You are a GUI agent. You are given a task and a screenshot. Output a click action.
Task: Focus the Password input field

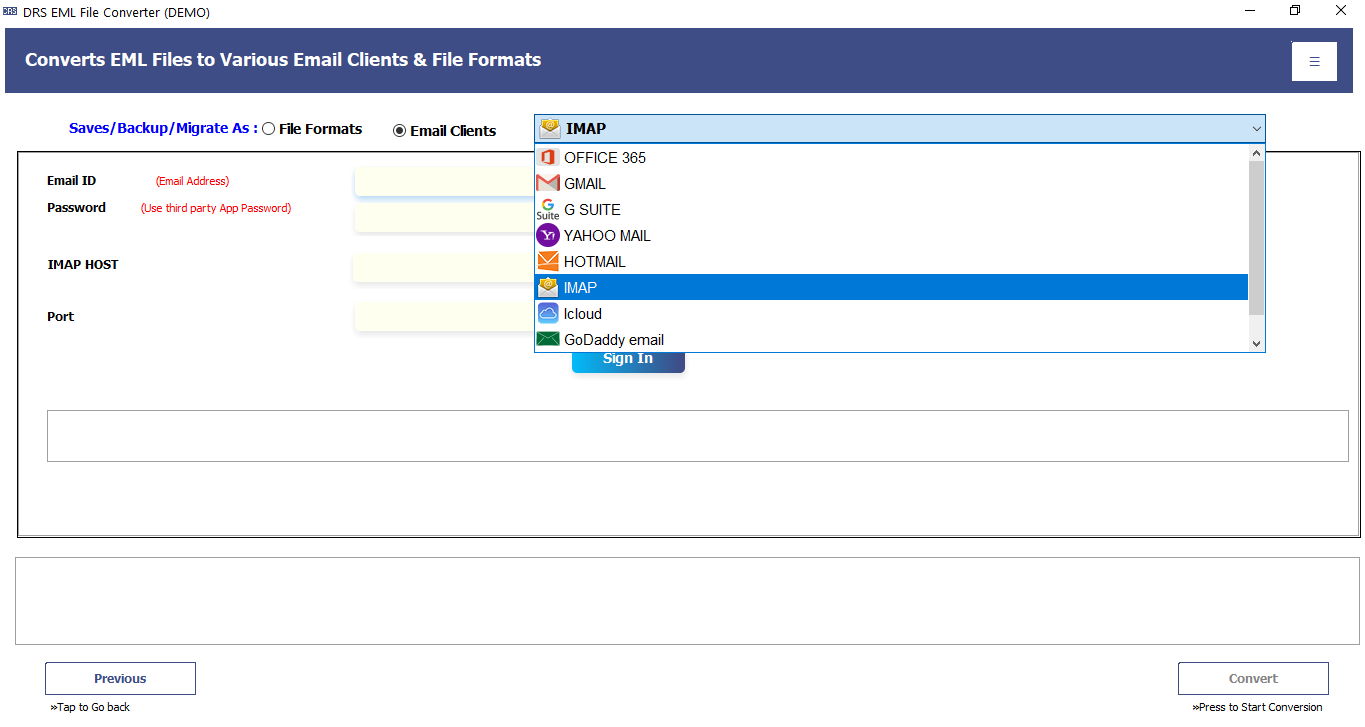point(445,218)
